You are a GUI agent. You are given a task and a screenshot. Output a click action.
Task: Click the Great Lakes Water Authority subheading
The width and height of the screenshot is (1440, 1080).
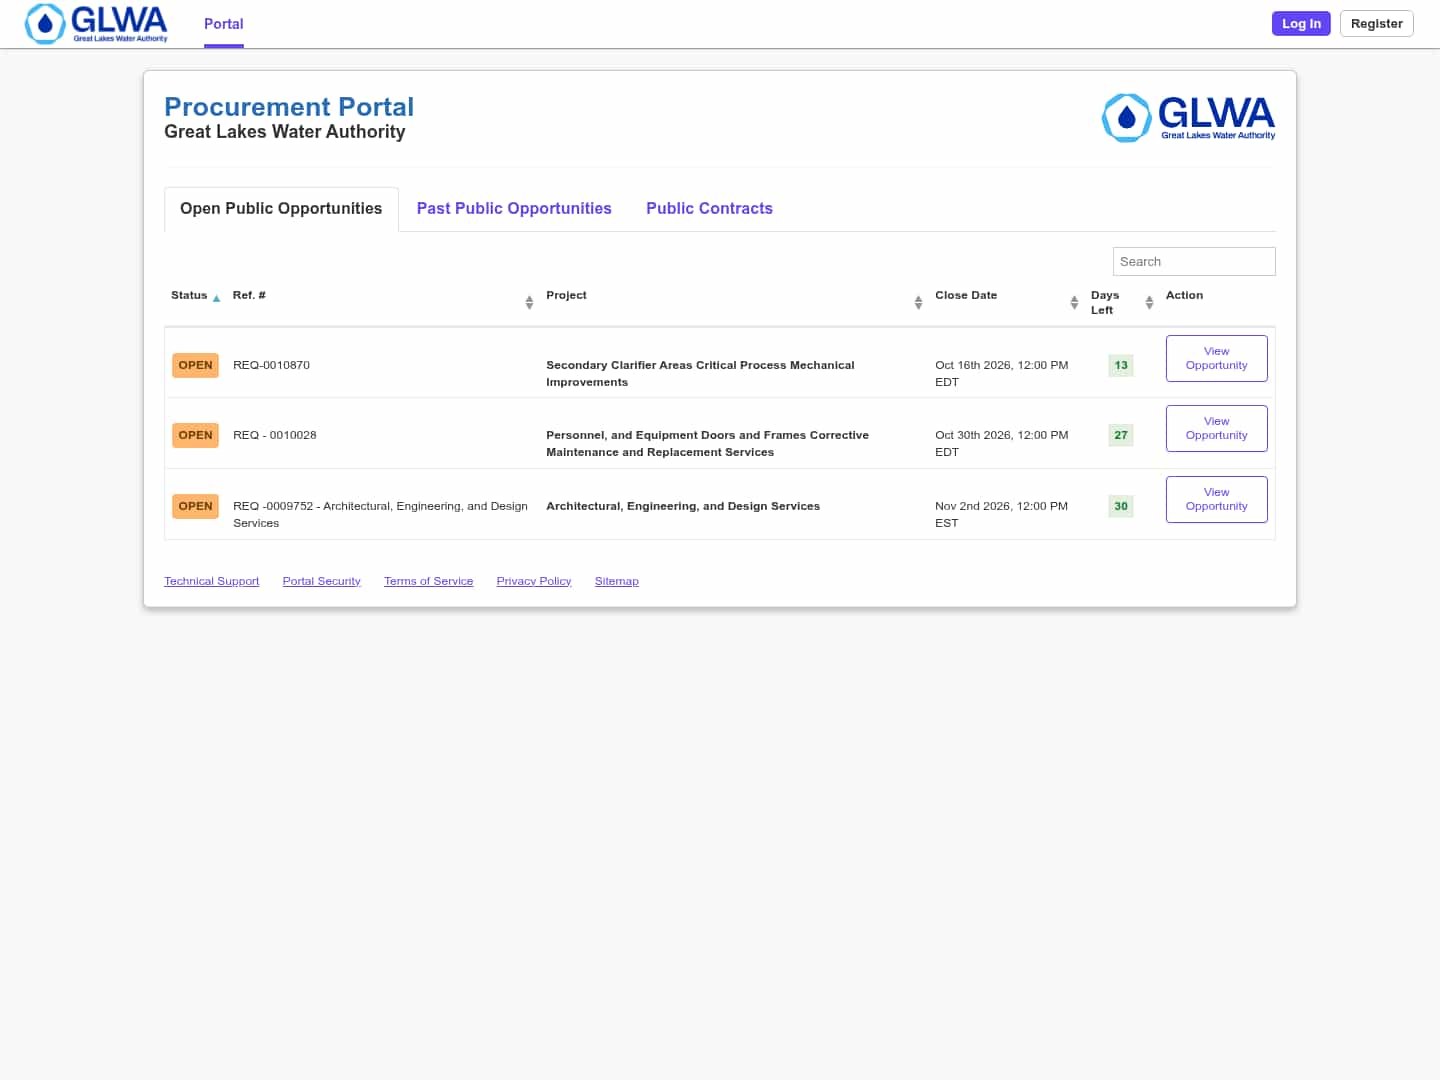[285, 132]
